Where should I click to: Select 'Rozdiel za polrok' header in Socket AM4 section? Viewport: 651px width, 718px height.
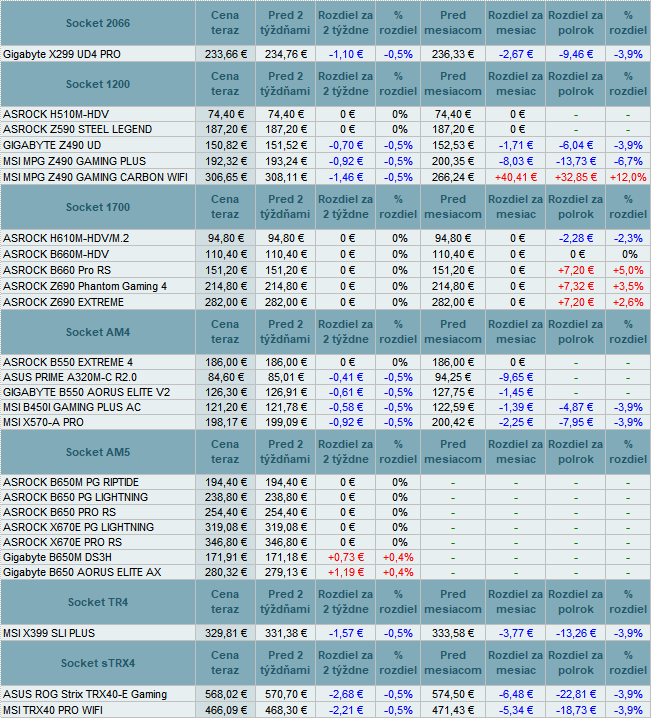click(x=575, y=332)
